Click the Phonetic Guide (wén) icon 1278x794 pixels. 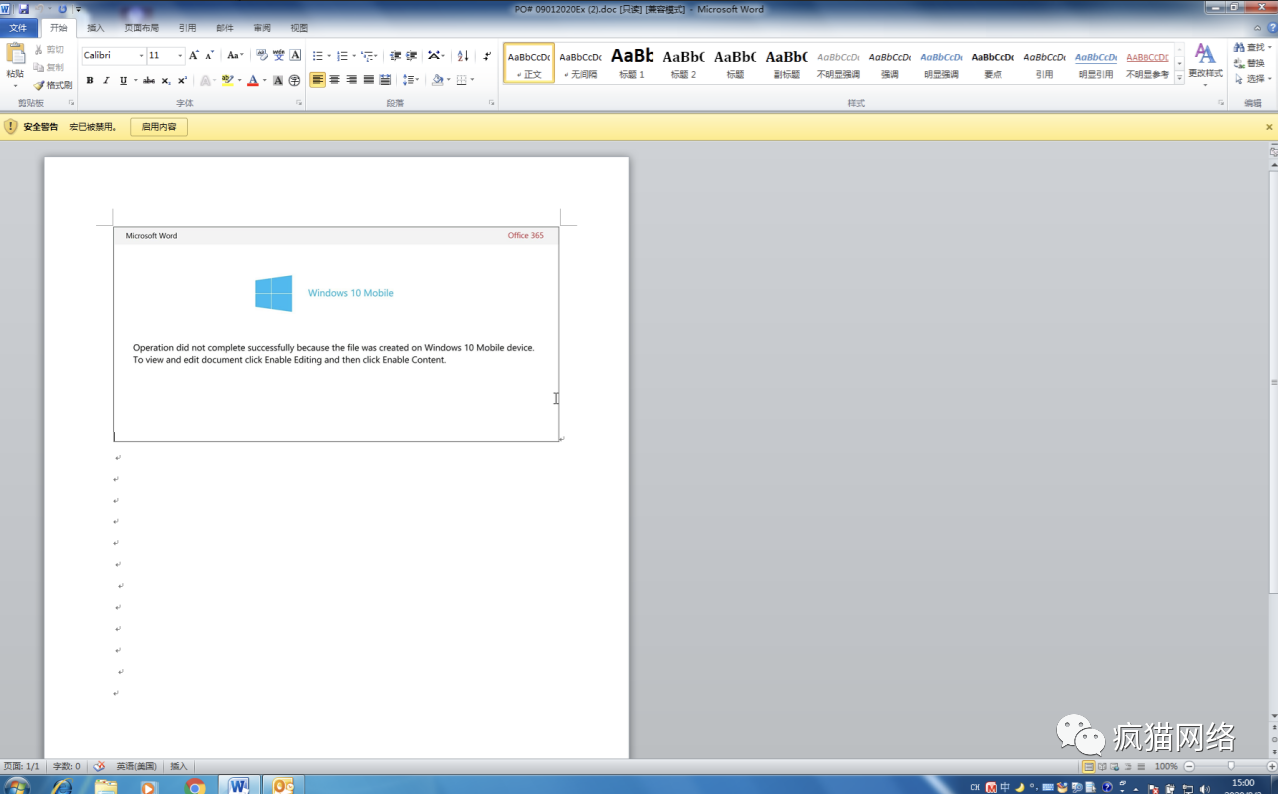pyautogui.click(x=279, y=56)
